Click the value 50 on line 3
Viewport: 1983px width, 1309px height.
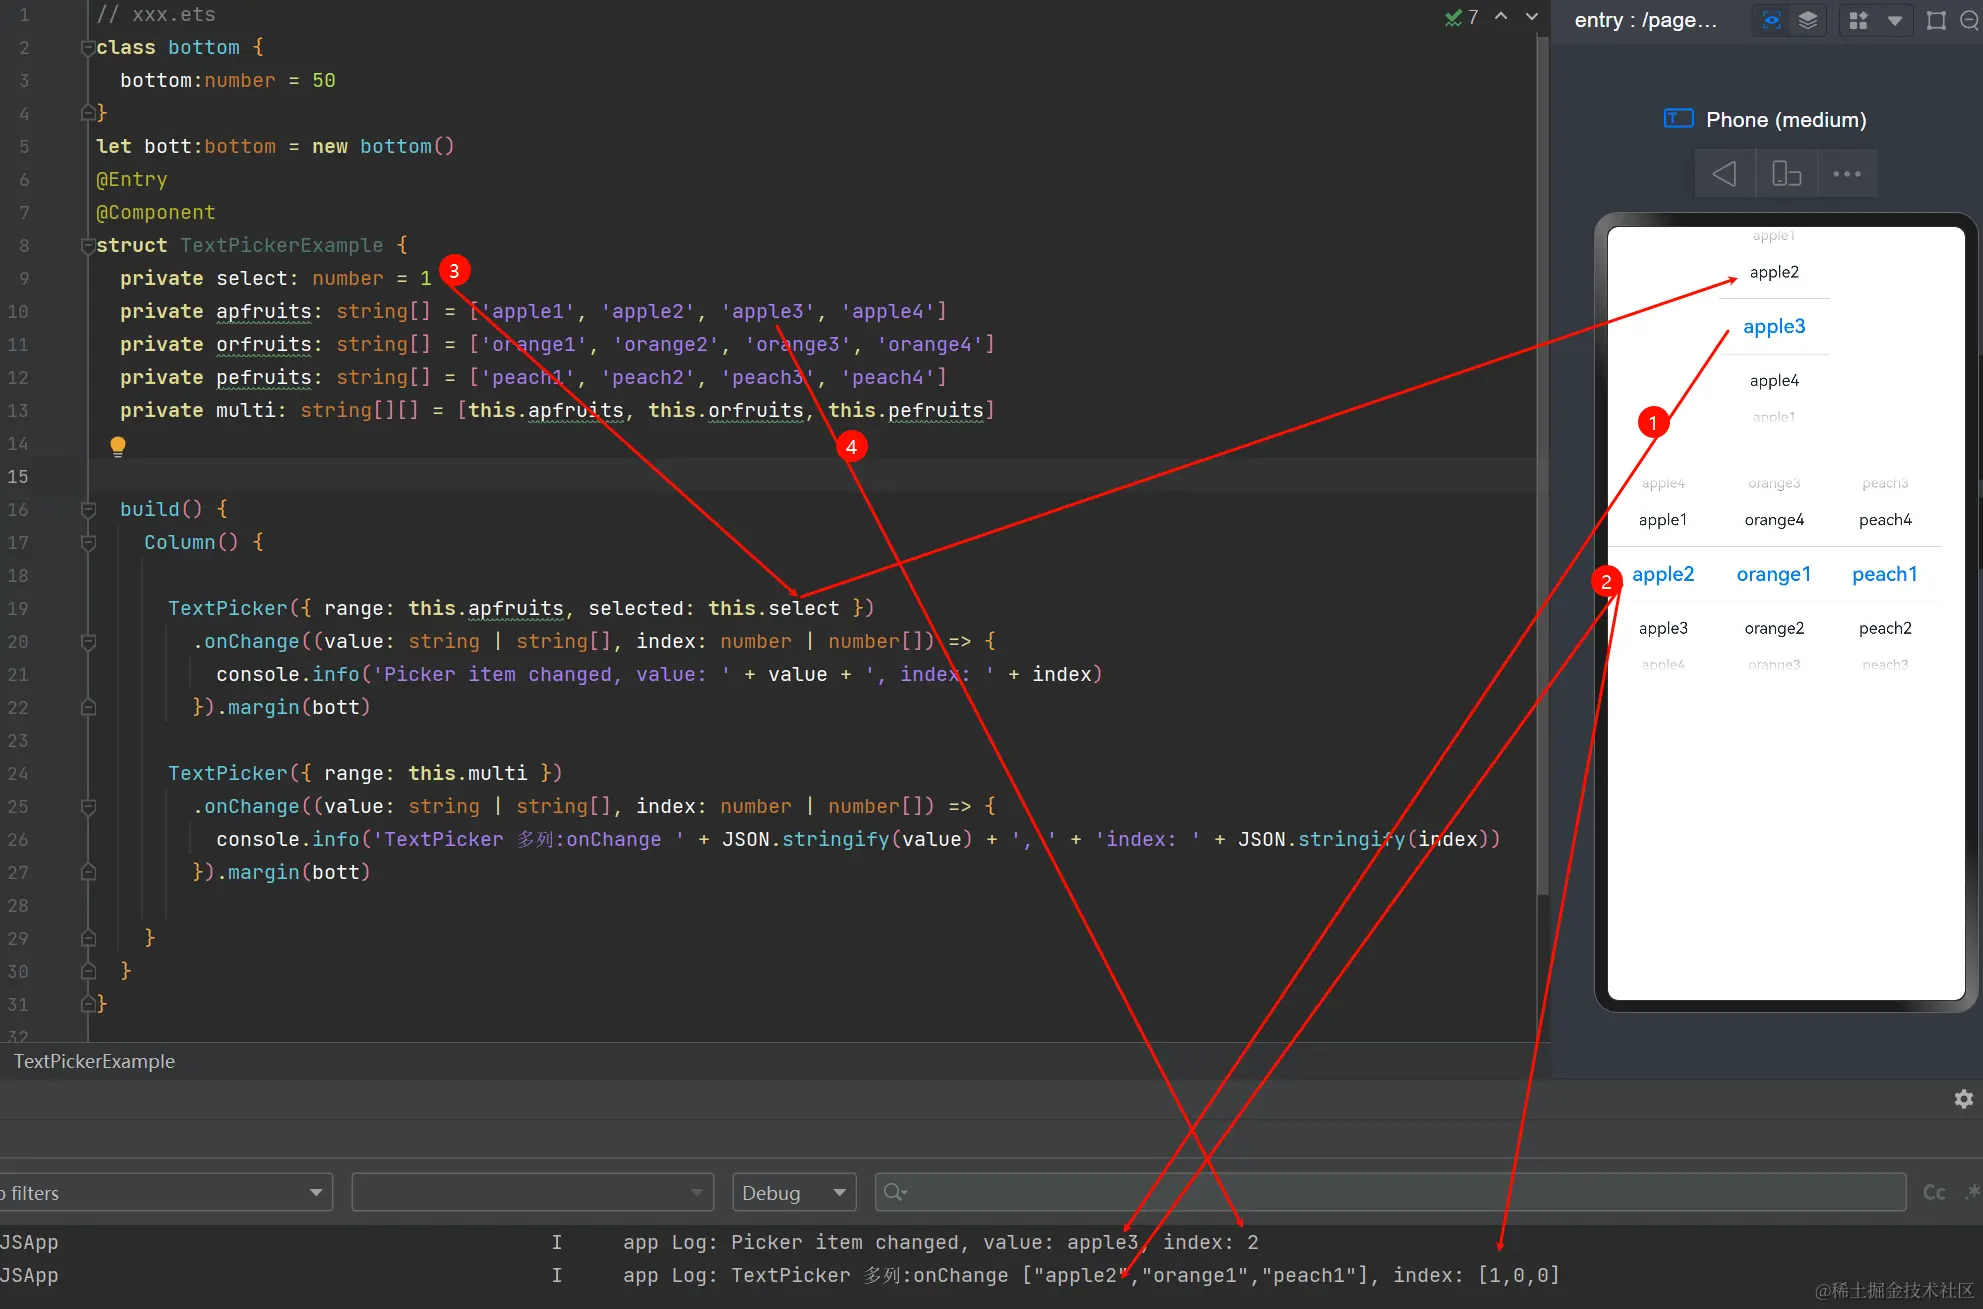[x=324, y=81]
